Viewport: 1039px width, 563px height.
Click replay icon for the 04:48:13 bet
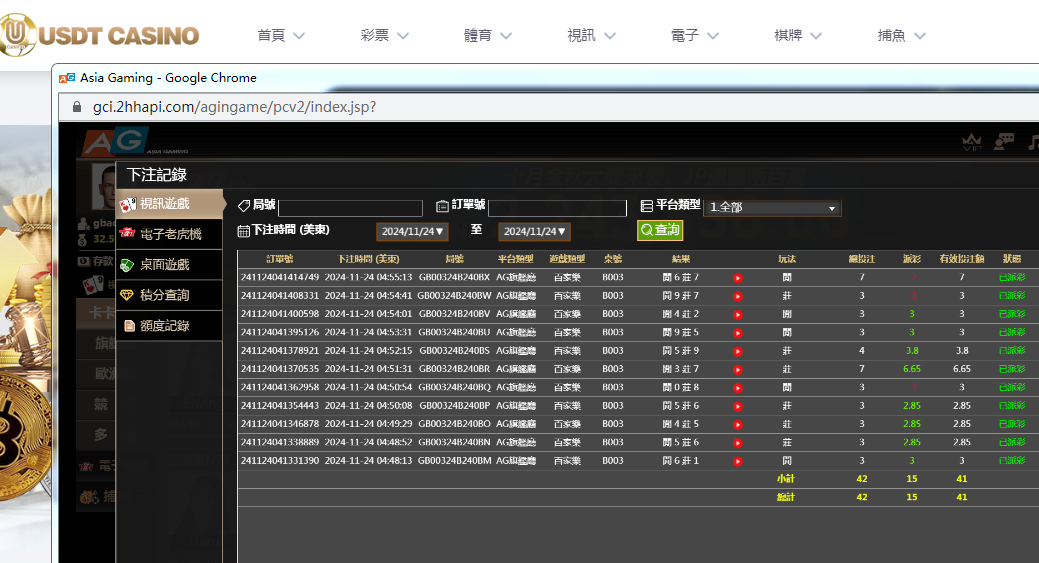coord(738,461)
